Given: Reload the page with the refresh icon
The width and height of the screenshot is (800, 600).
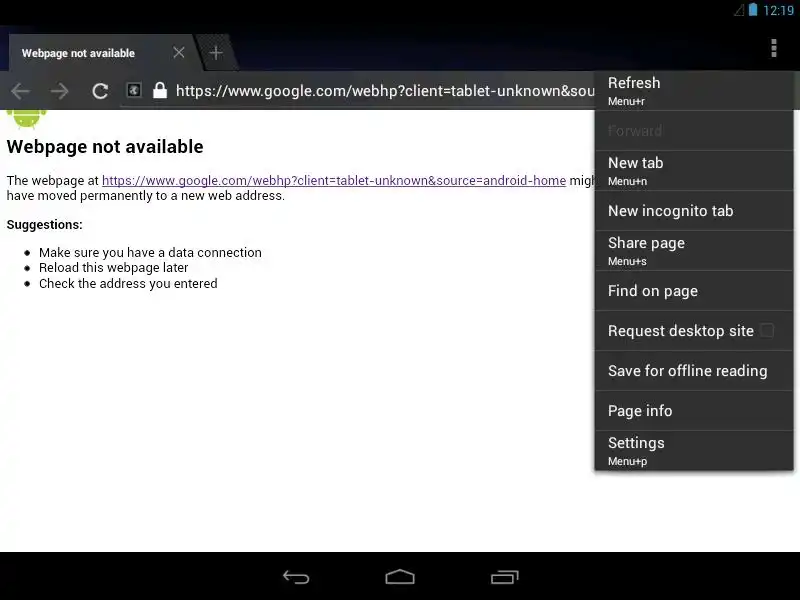Looking at the screenshot, I should pos(100,91).
